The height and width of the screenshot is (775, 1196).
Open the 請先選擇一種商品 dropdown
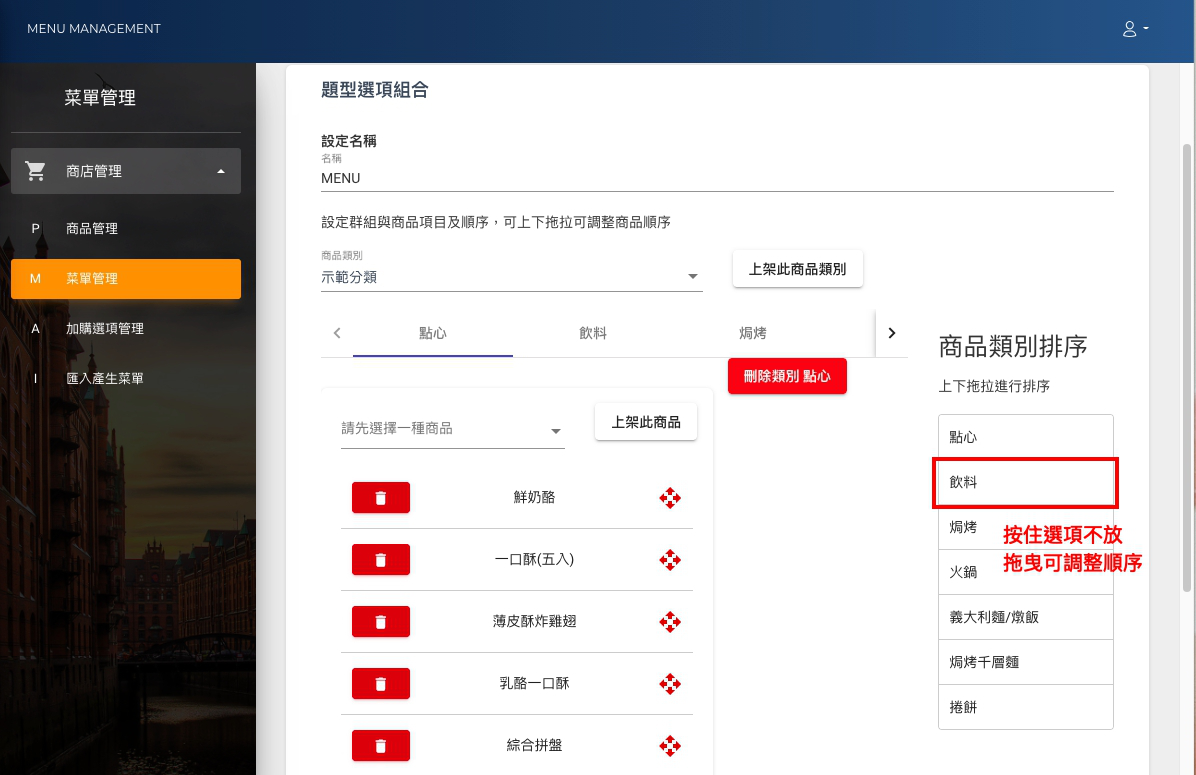452,429
